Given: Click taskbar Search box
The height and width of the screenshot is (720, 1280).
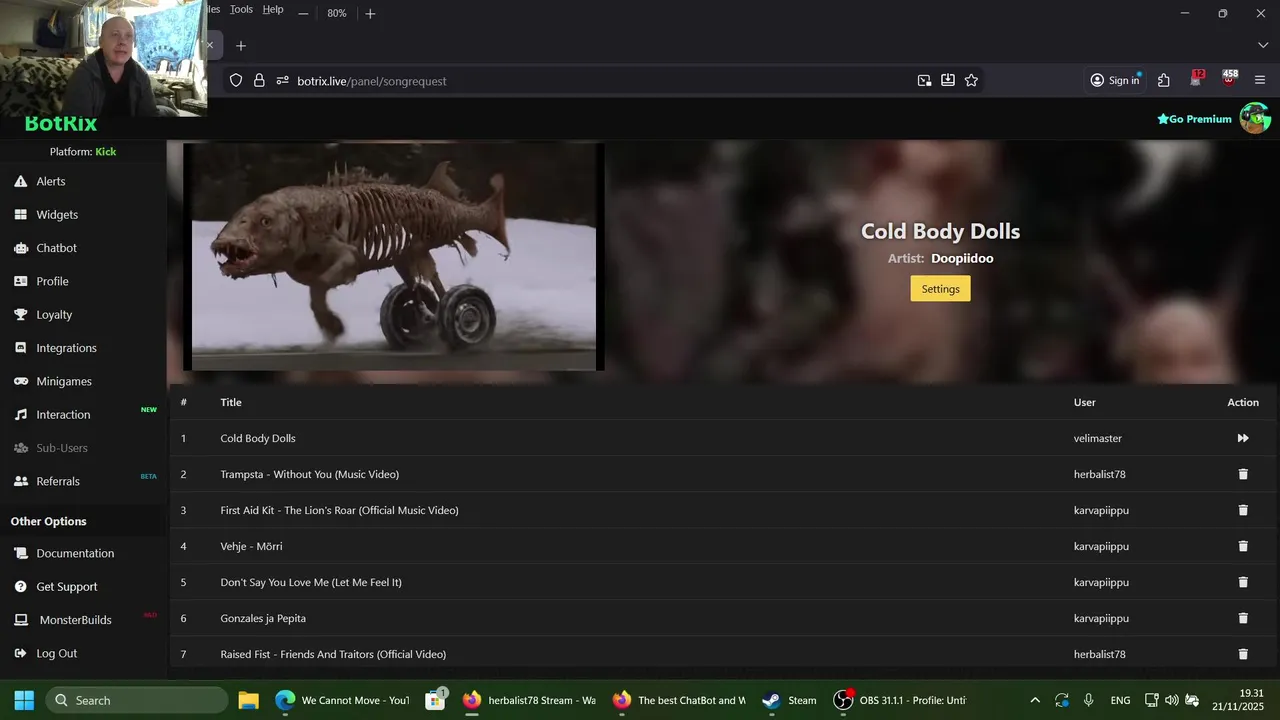Looking at the screenshot, I should point(138,700).
